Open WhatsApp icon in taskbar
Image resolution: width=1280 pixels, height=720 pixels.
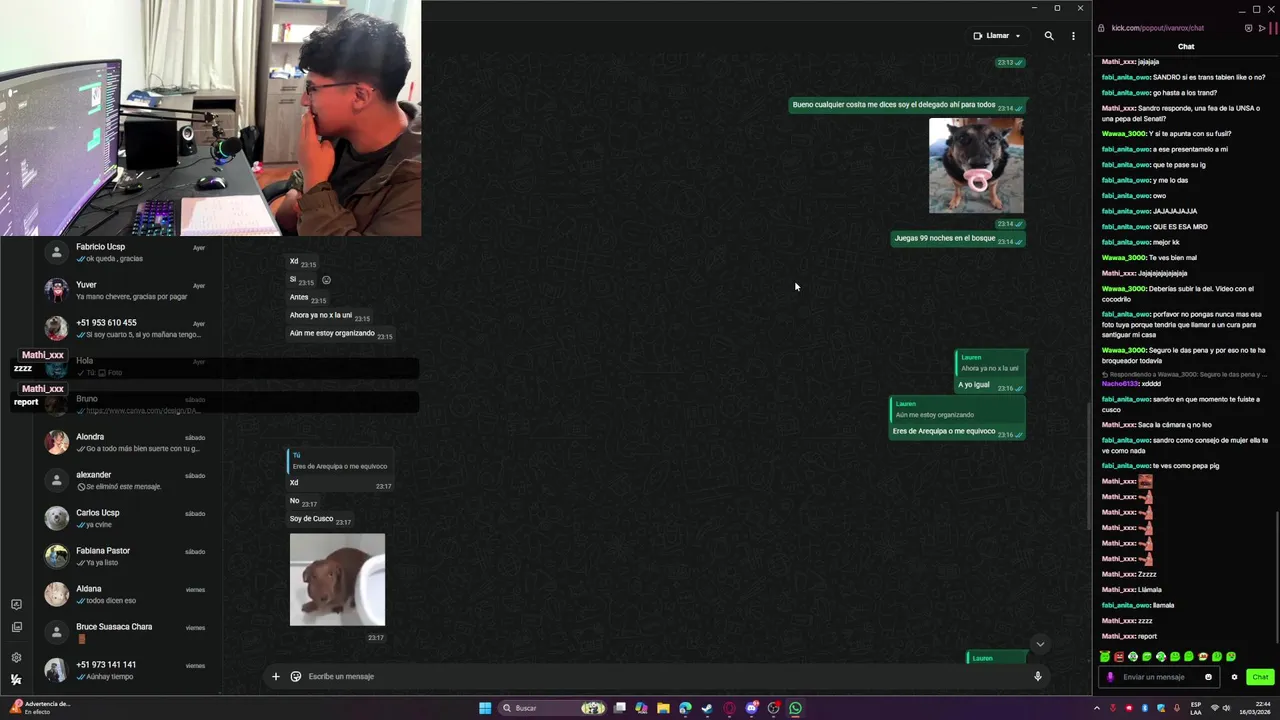(795, 708)
